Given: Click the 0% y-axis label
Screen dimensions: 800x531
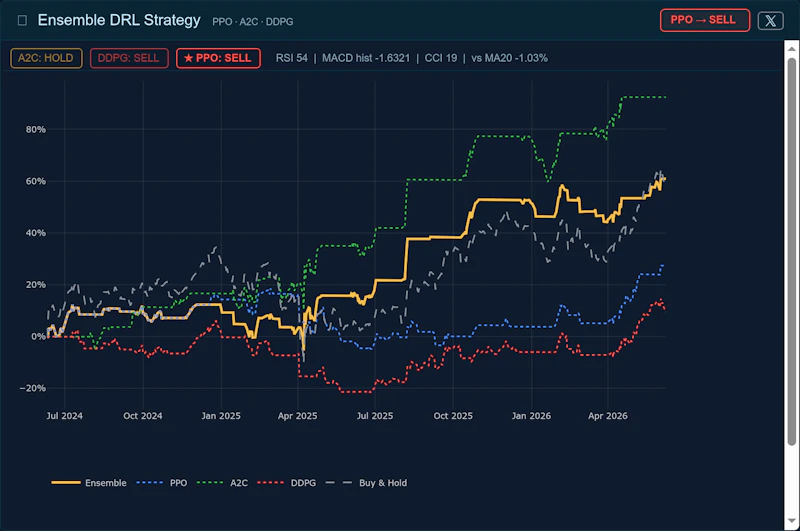Looking at the screenshot, I should click(x=38, y=336).
